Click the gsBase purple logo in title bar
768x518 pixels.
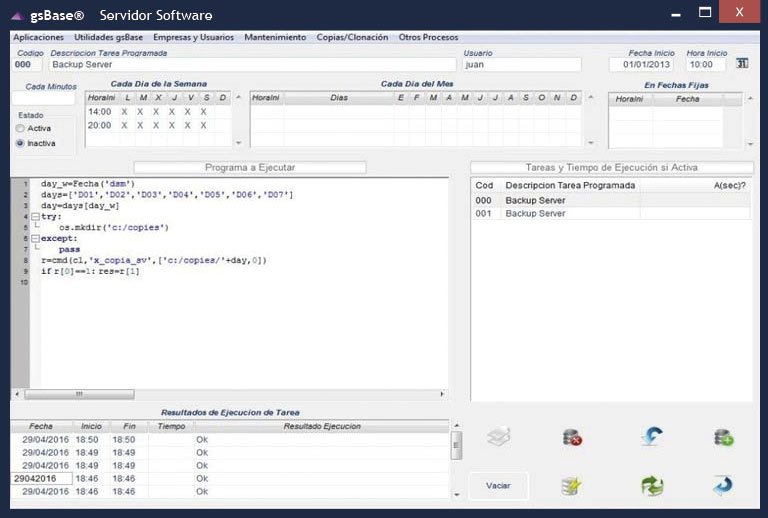click(x=17, y=16)
